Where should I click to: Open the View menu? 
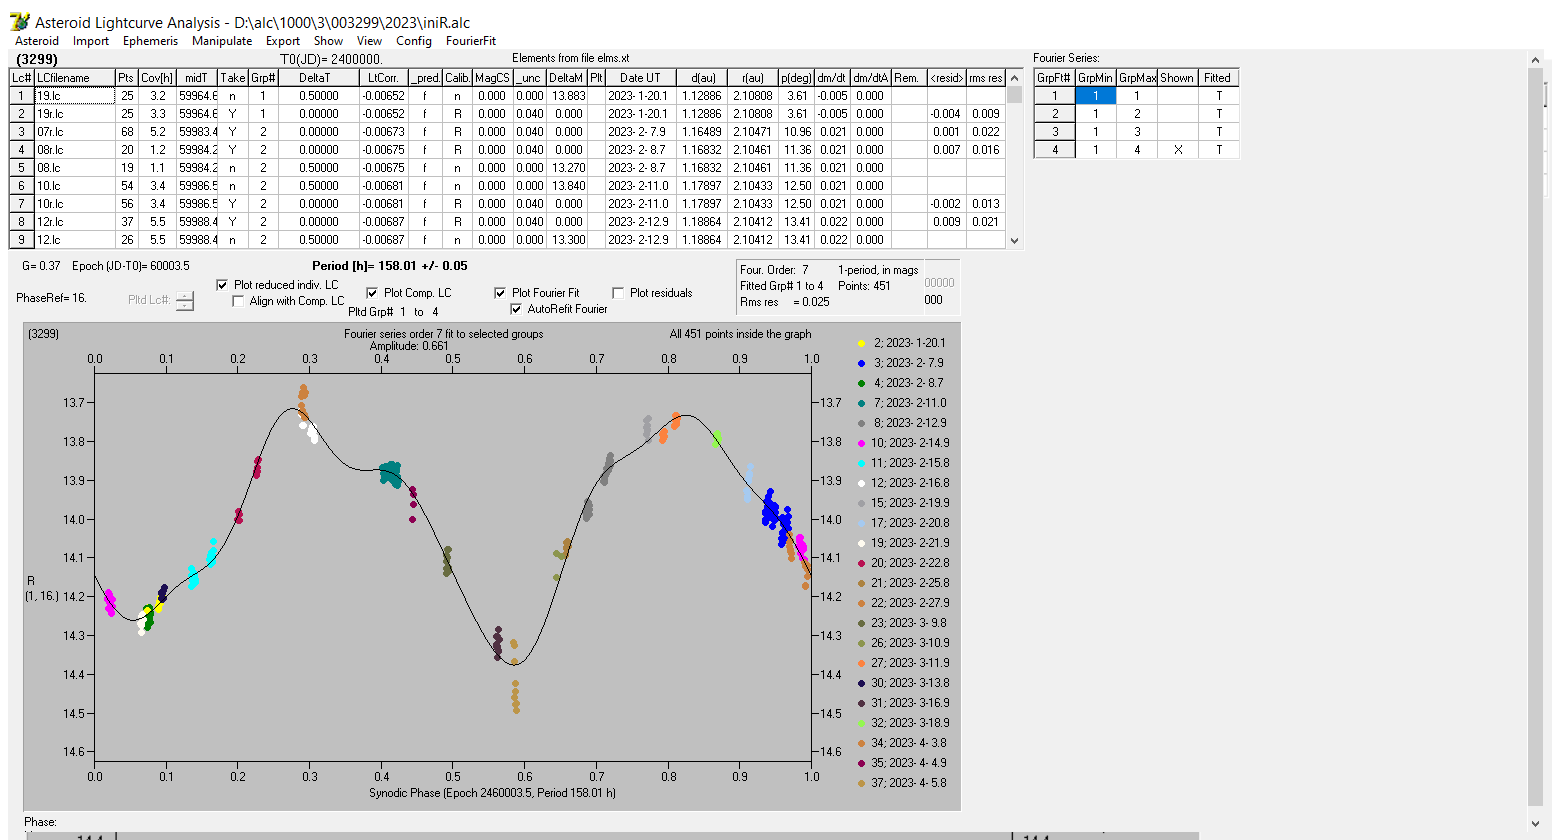pos(370,41)
